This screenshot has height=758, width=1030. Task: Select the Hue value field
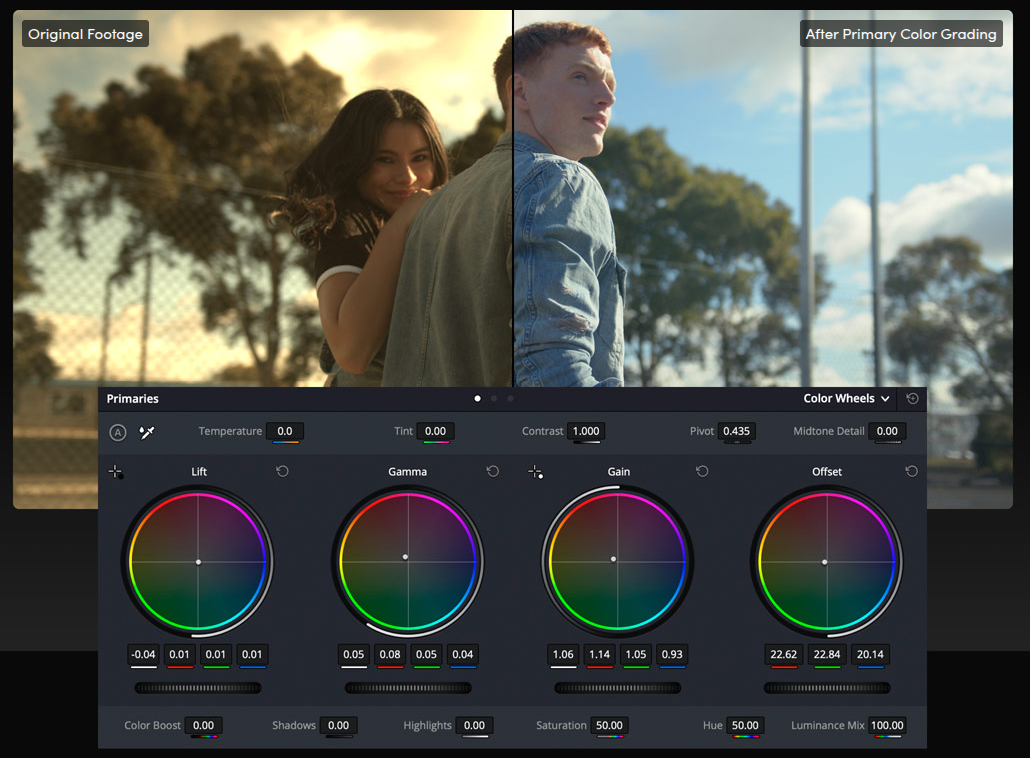[x=745, y=725]
